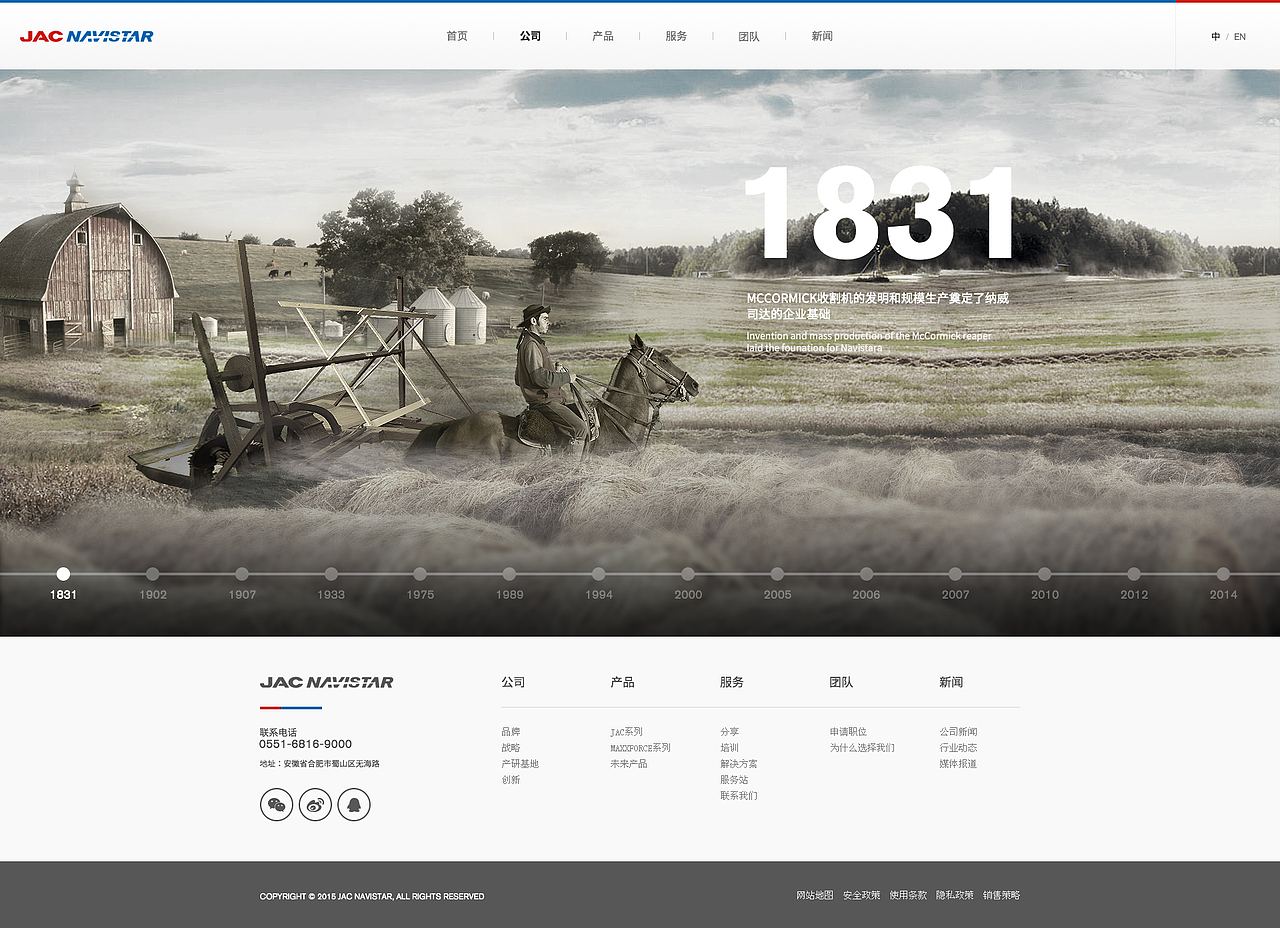Viewport: 1280px width, 928px height.
Task: Jump to 1975 on the timeline
Action: [x=420, y=574]
